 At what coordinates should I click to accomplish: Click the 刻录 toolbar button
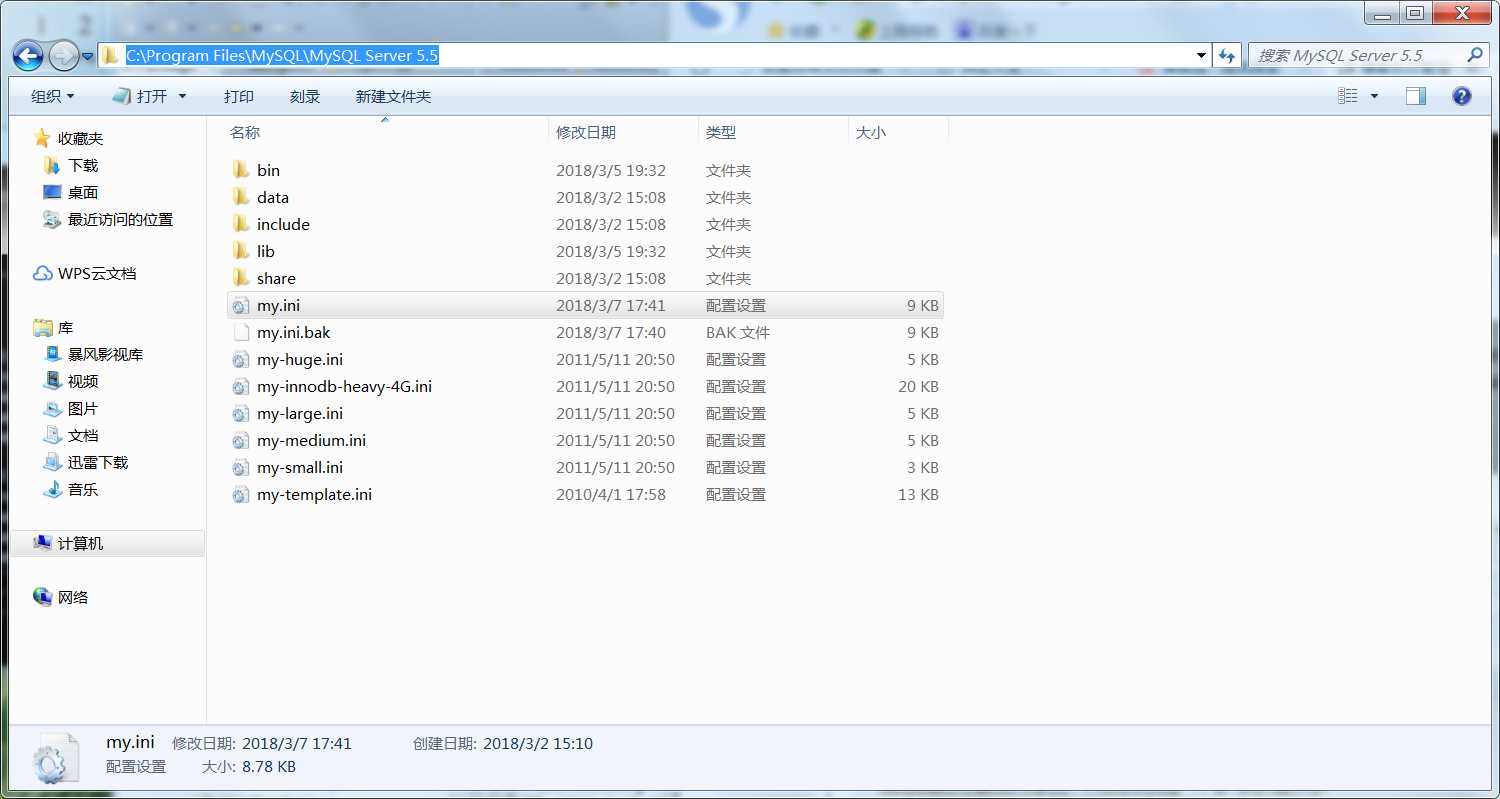tap(305, 97)
